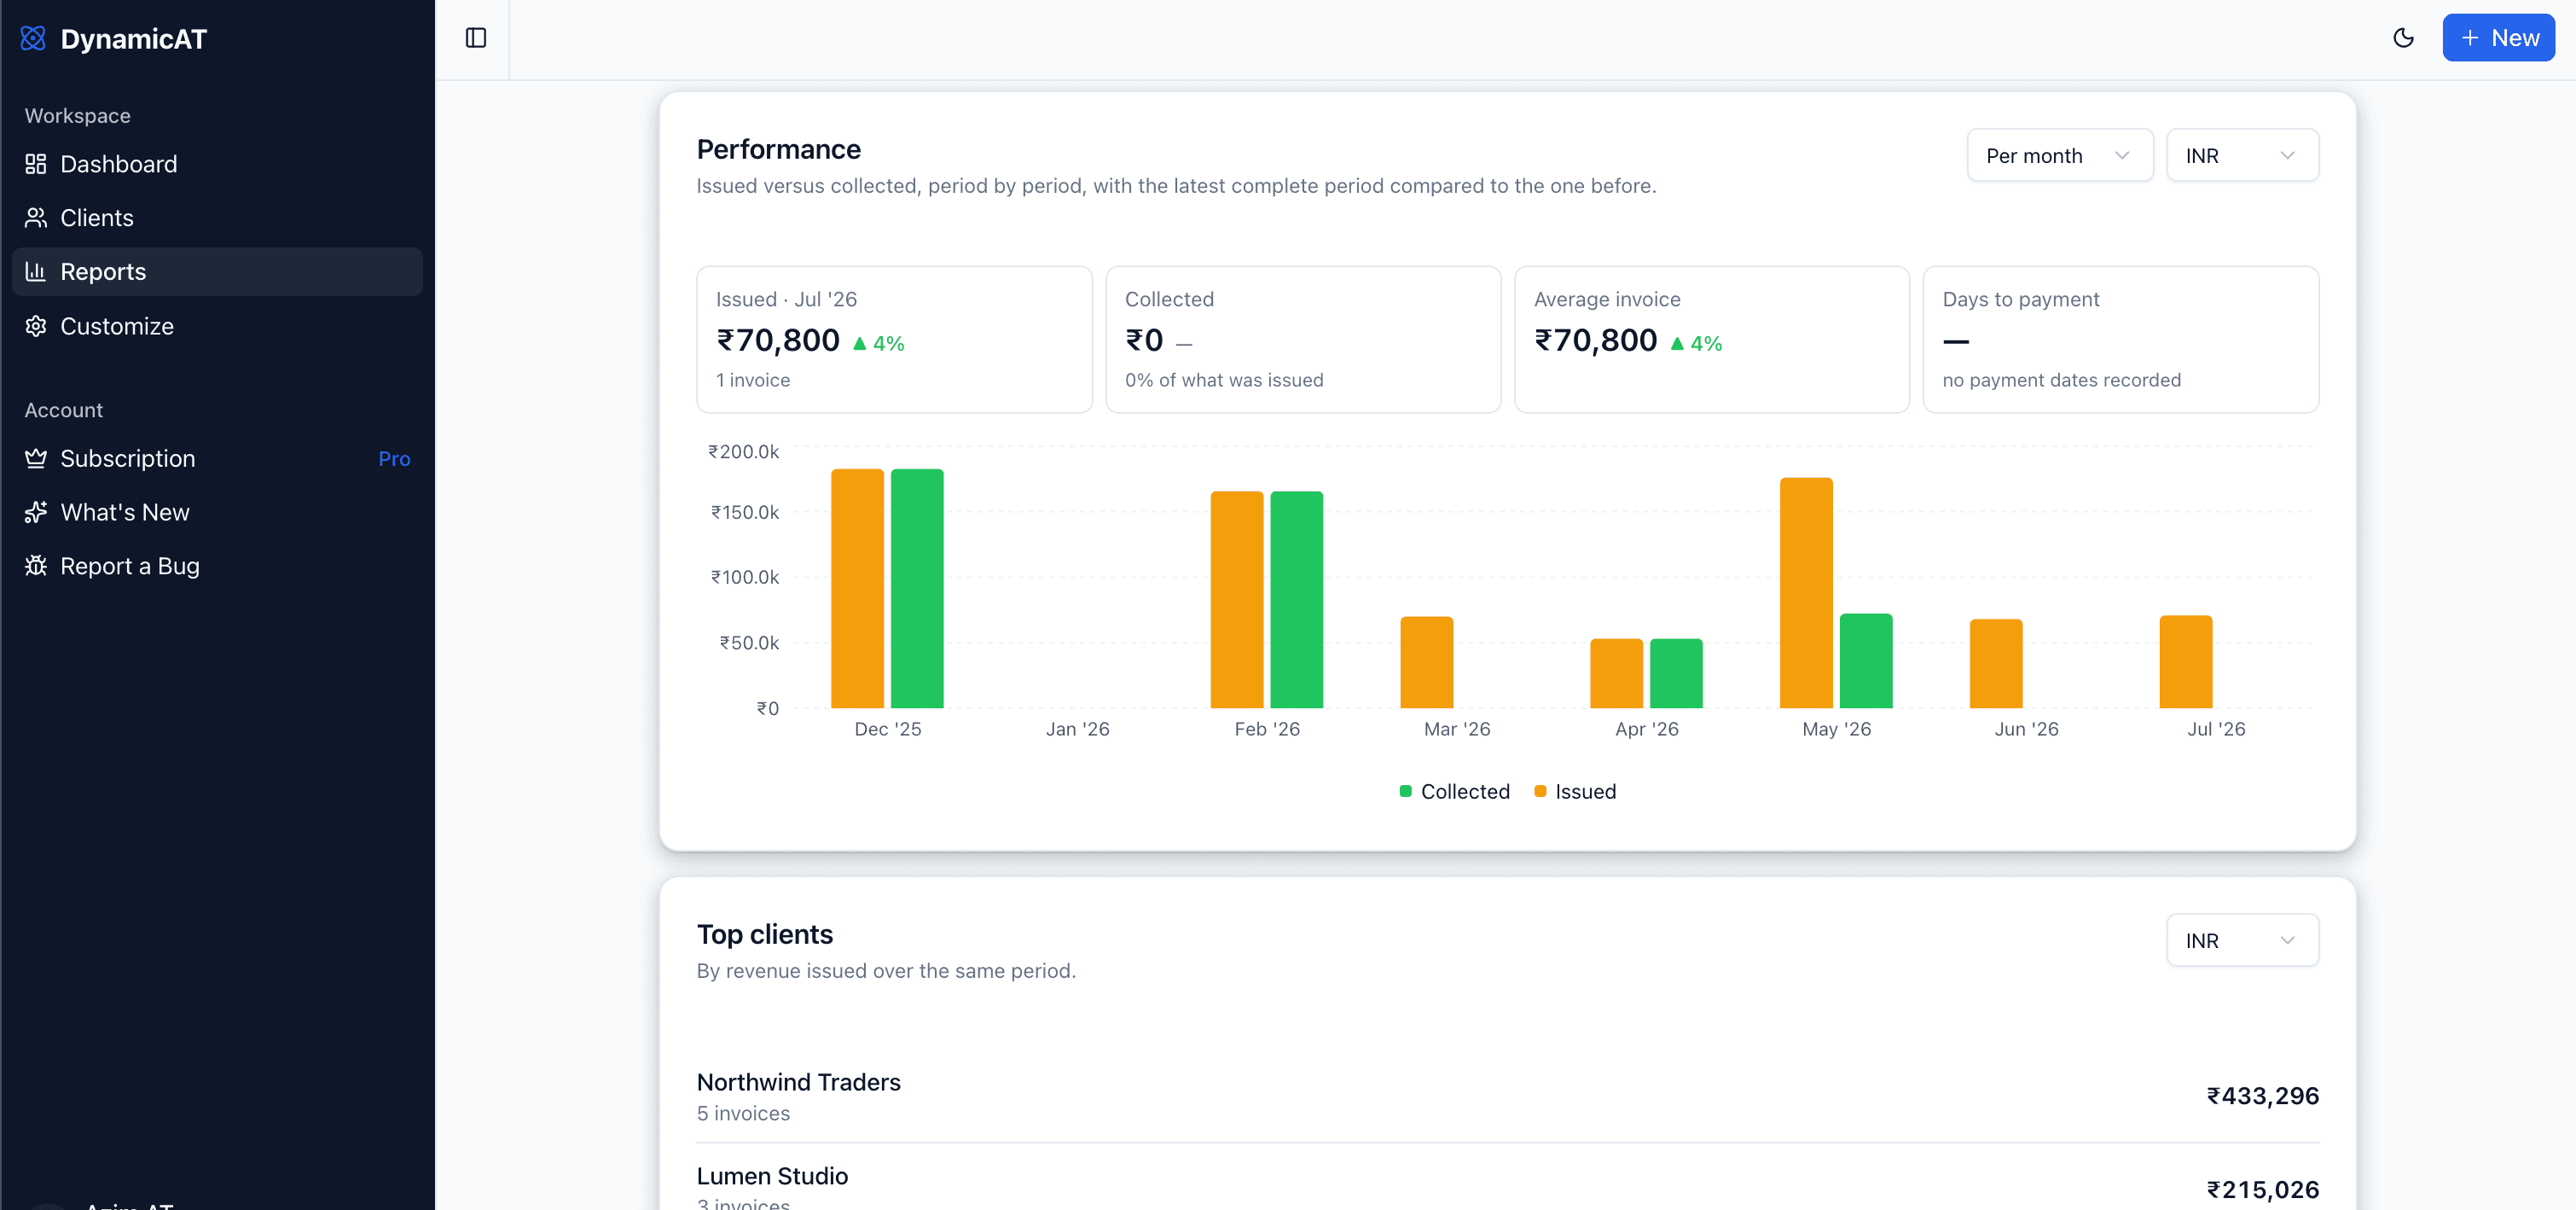Click the green 4% increase indicator under Issued
Viewport: 2576px width, 1210px height.
879,343
